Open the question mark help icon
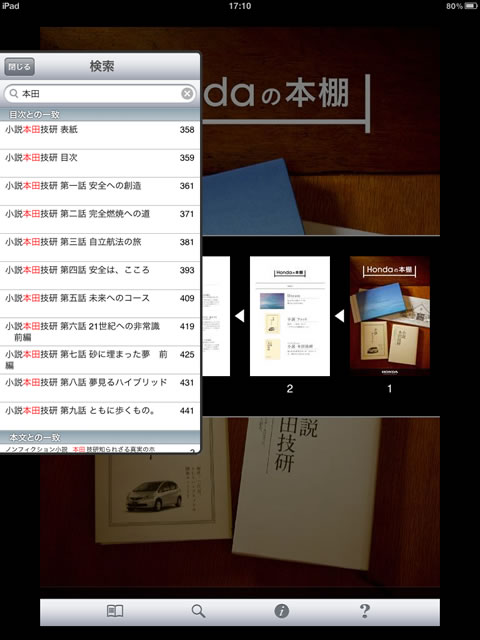This screenshot has height=640, width=480. pyautogui.click(x=365, y=611)
